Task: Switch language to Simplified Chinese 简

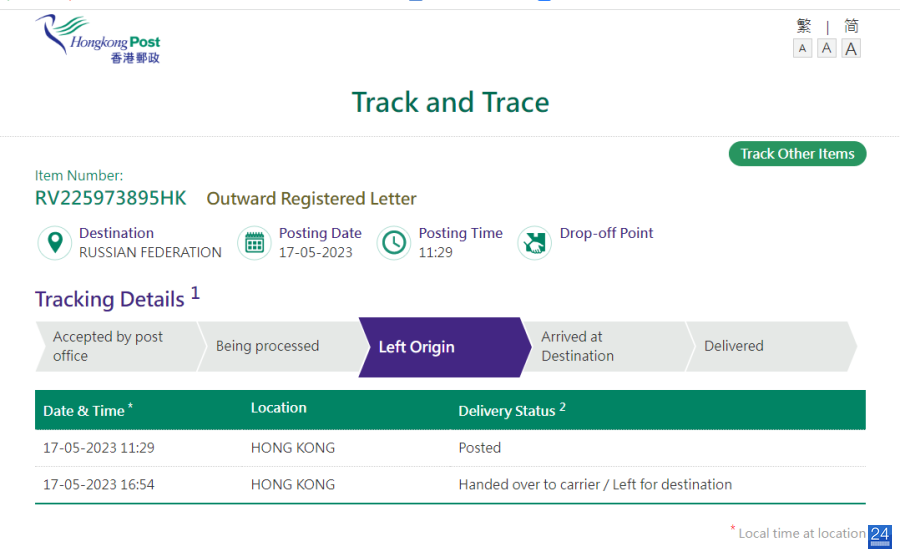Action: point(851,26)
